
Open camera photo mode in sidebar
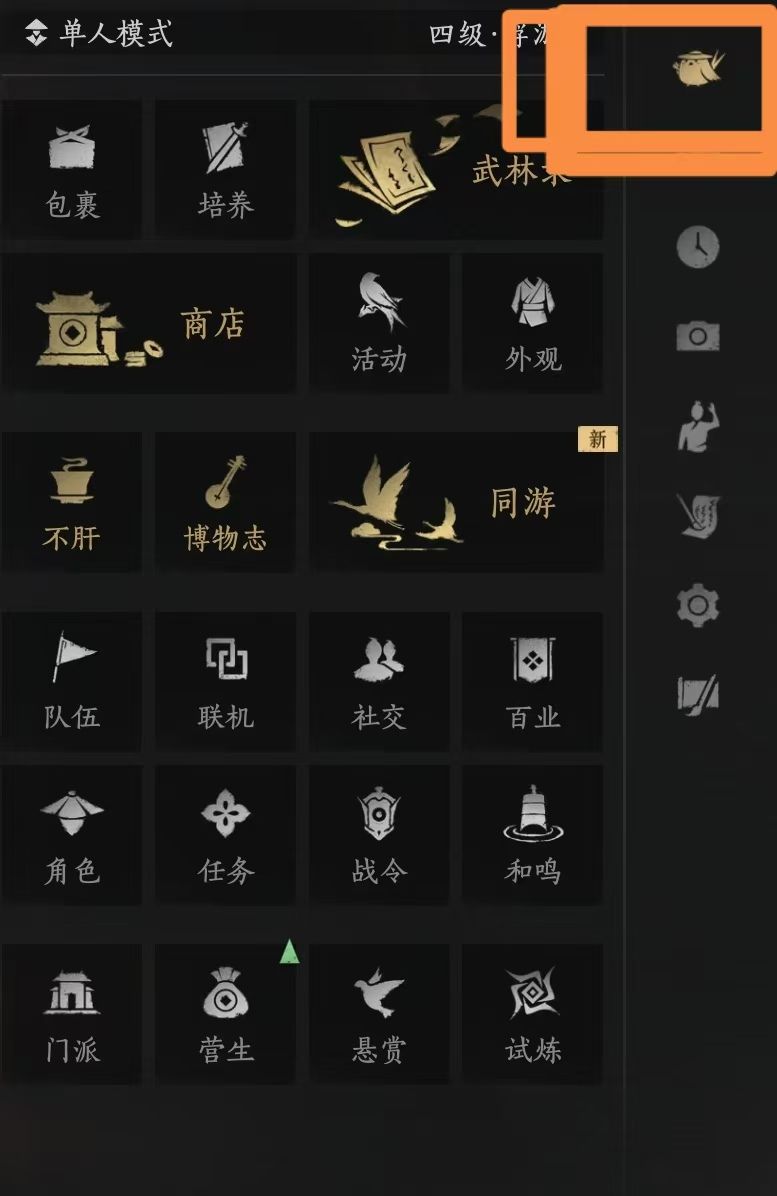pos(698,336)
